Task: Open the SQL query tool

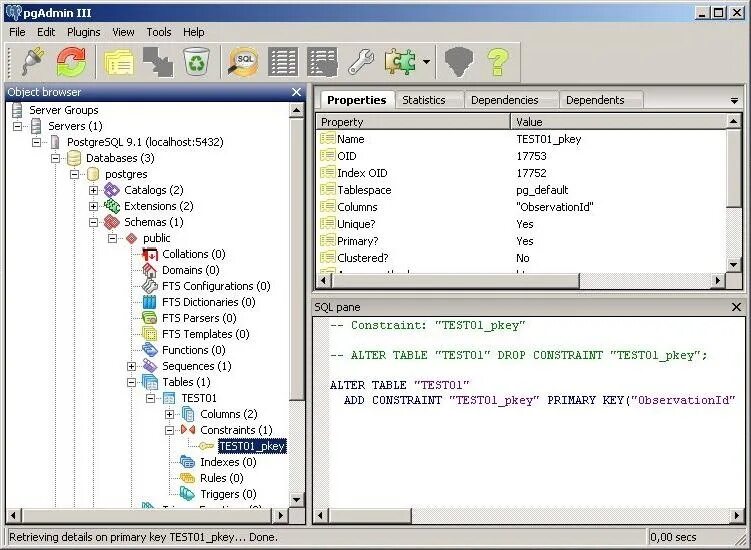Action: [x=243, y=62]
